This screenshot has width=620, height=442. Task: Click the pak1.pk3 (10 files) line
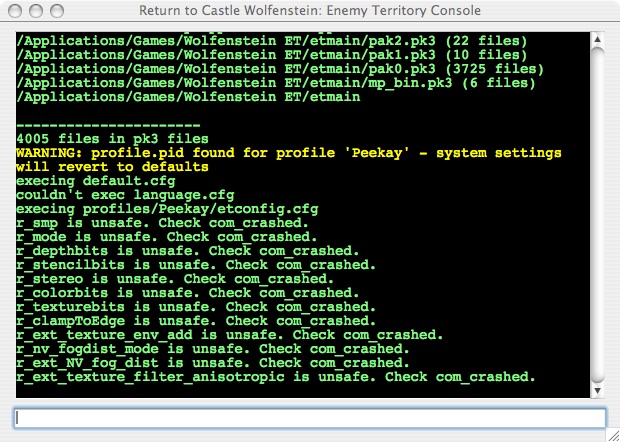pyautogui.click(x=272, y=55)
